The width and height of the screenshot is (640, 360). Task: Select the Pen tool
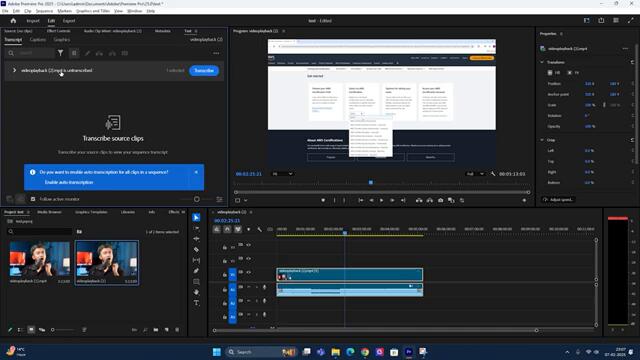click(x=196, y=271)
